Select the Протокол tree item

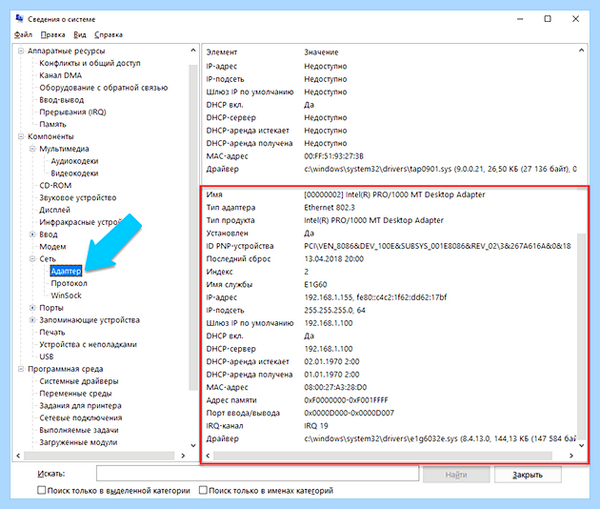pos(69,284)
